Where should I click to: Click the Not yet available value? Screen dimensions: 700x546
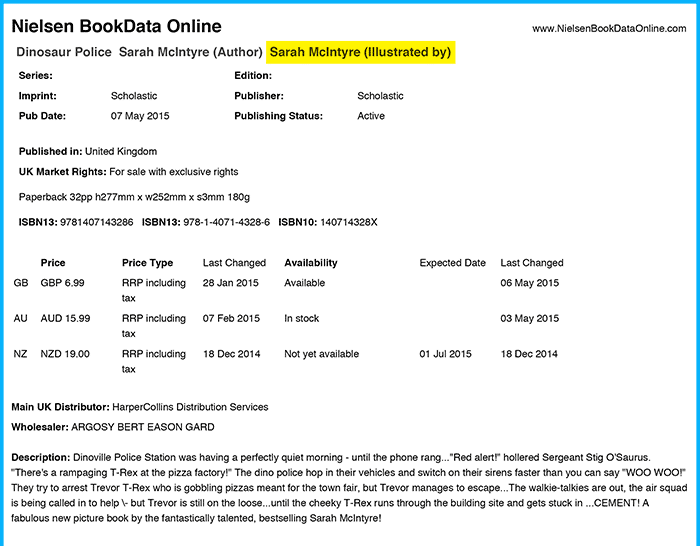click(321, 354)
